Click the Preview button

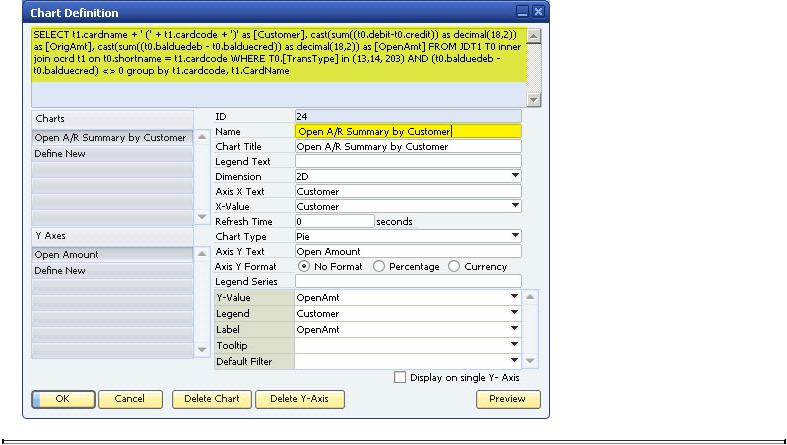click(x=508, y=399)
